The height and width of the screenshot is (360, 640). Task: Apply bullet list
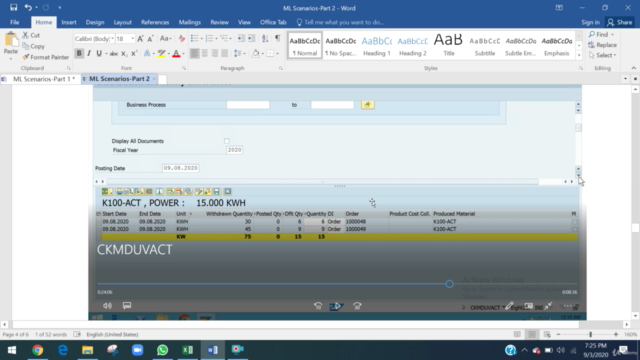(194, 39)
